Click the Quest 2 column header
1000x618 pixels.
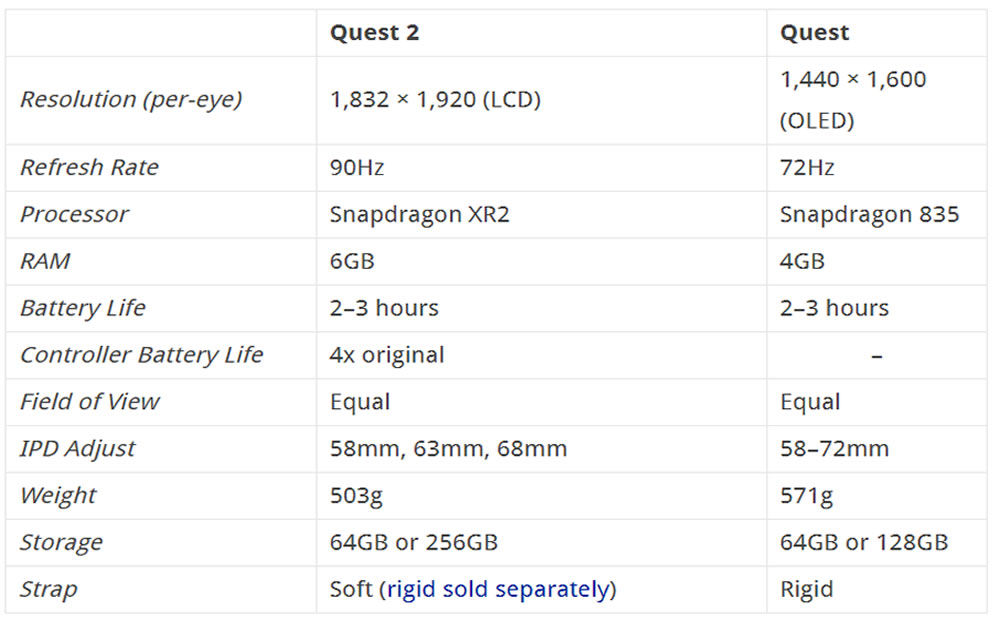[375, 33]
